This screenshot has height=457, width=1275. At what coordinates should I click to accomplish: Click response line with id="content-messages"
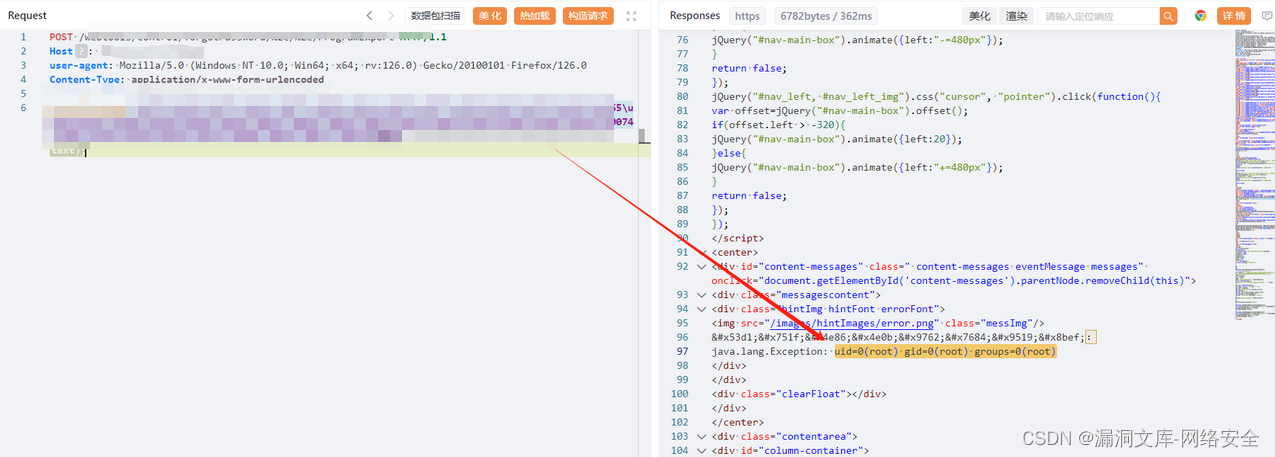coord(929,267)
